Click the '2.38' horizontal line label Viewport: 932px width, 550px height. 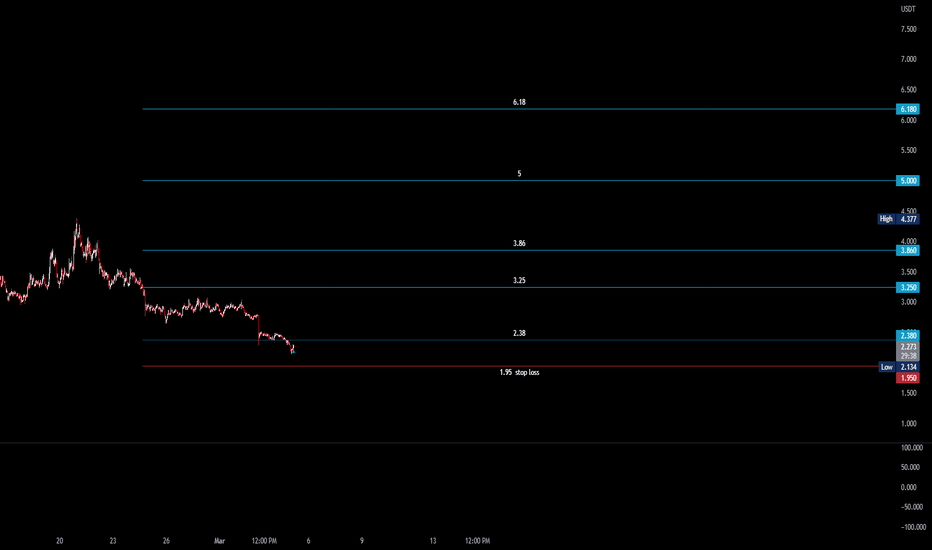coord(519,333)
